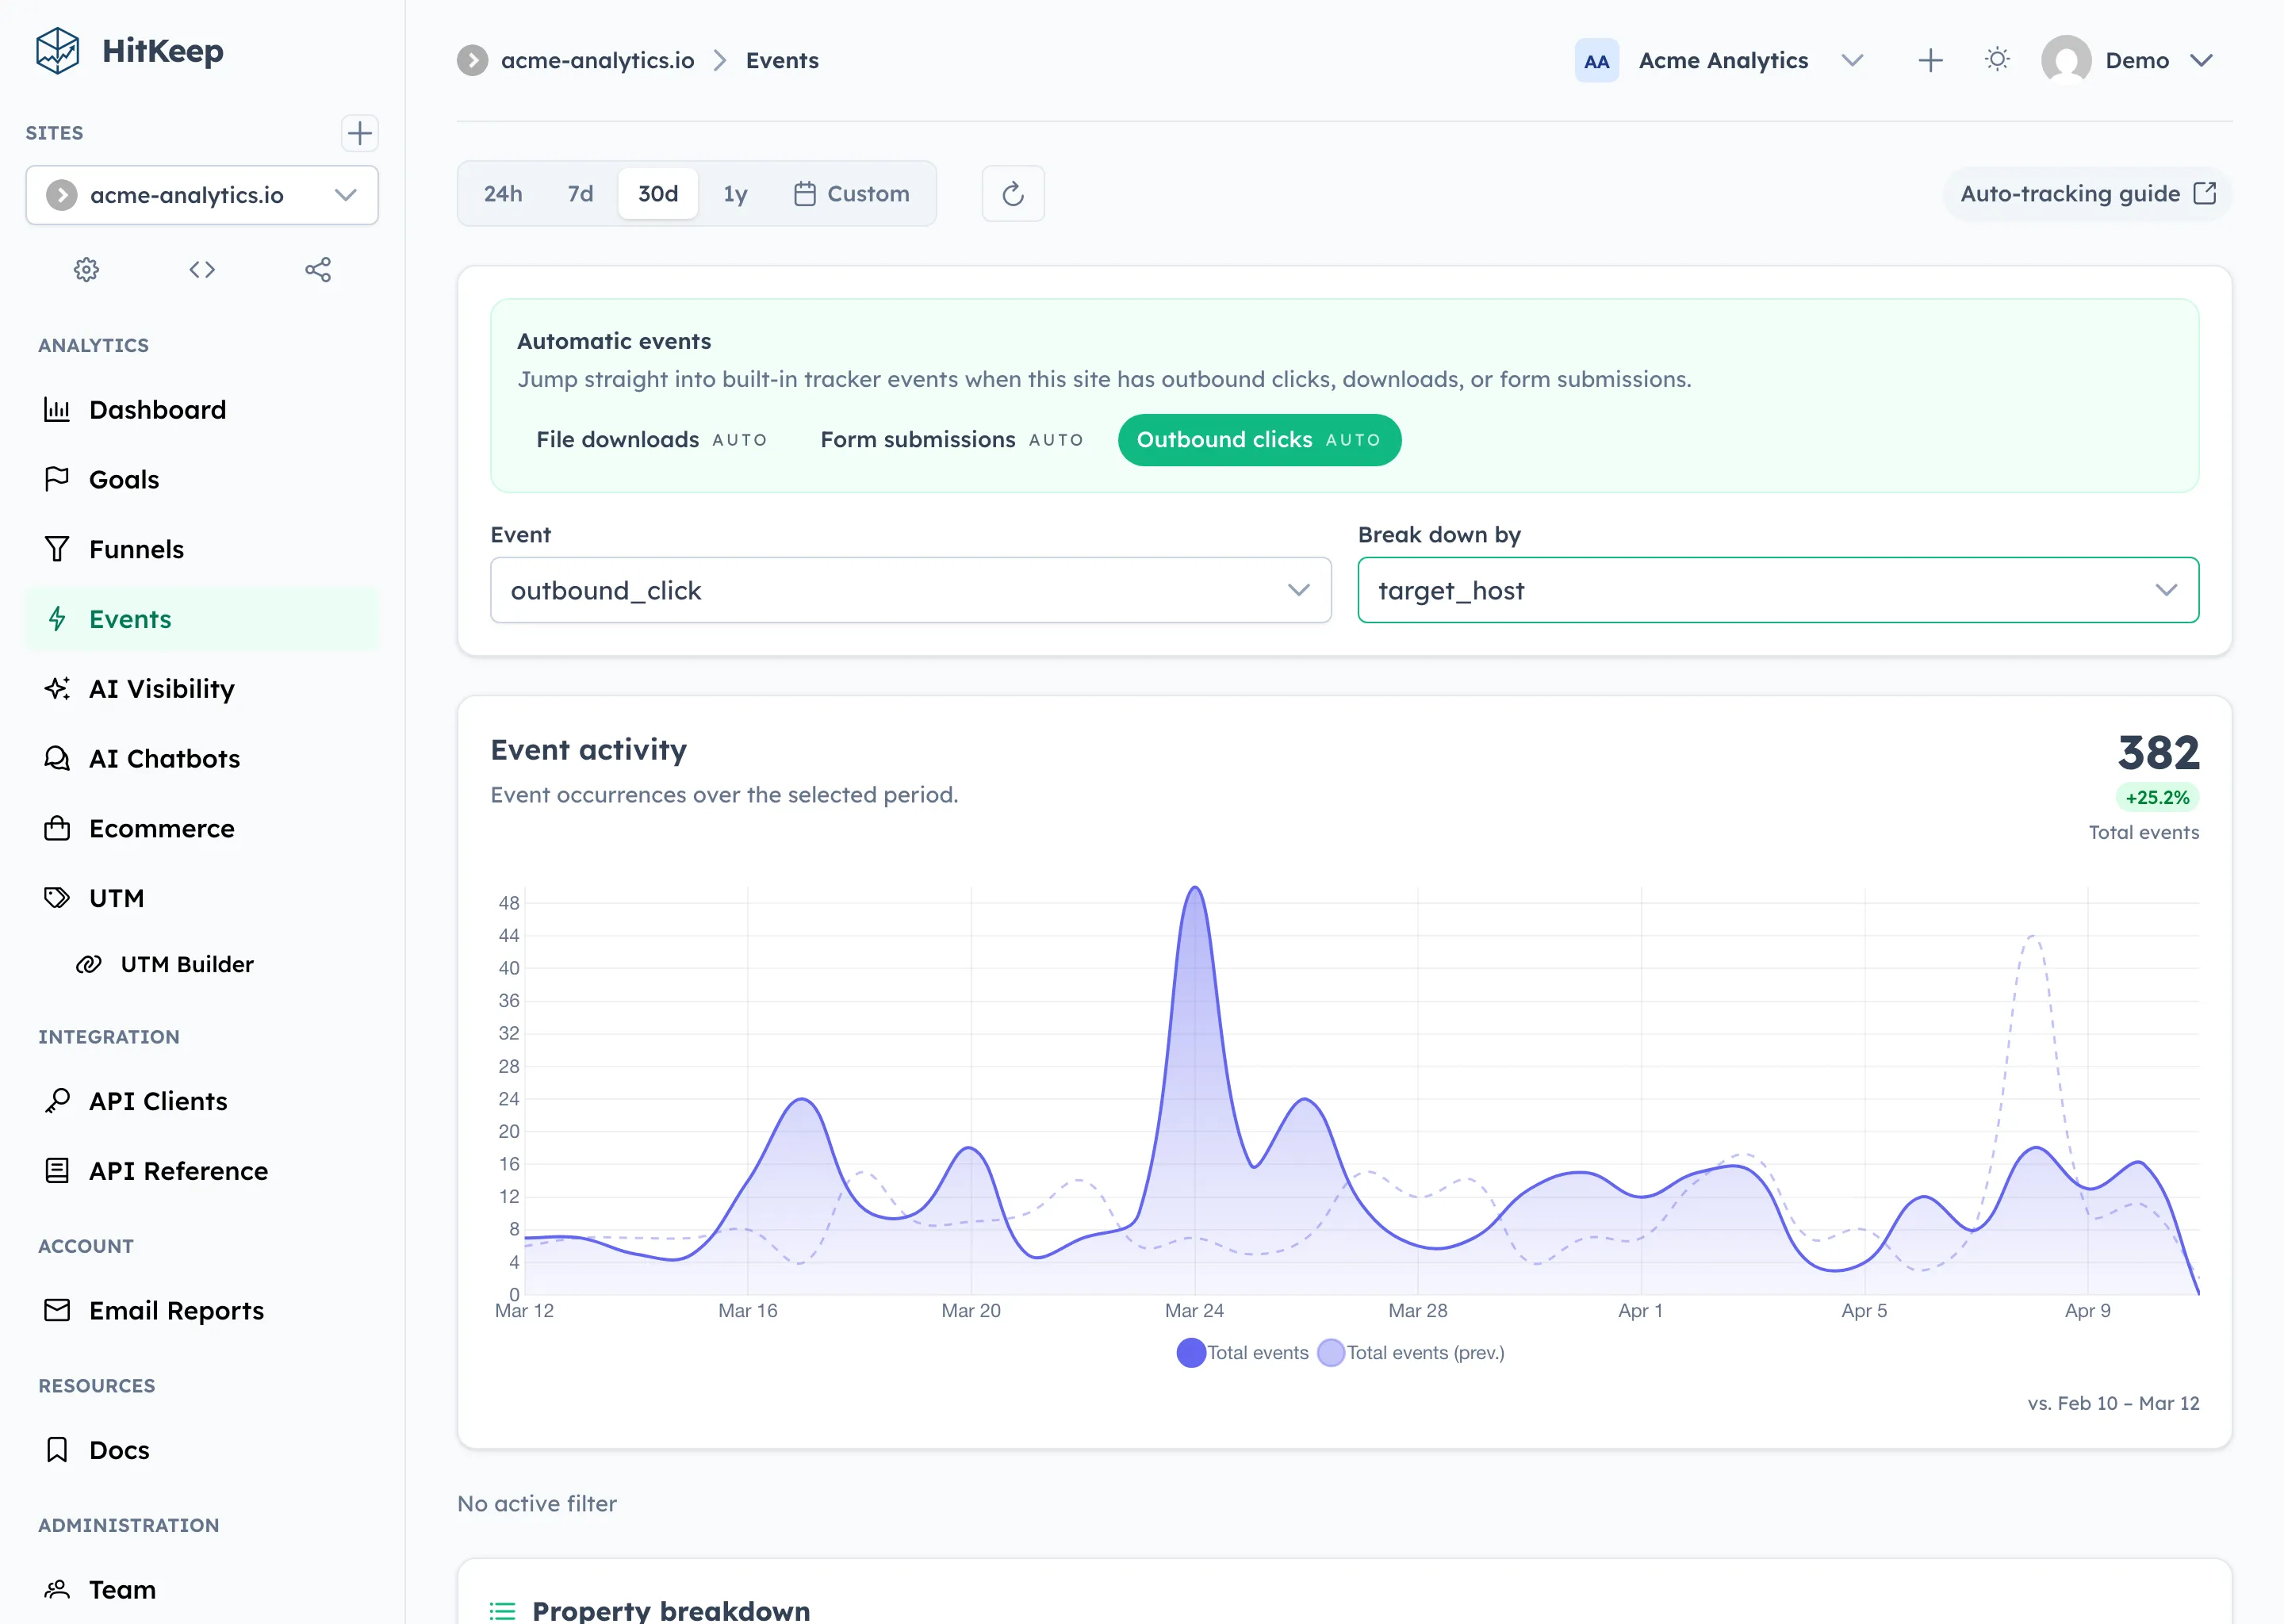This screenshot has width=2284, height=1624.
Task: Switch theme using the sun icon
Action: [1997, 59]
